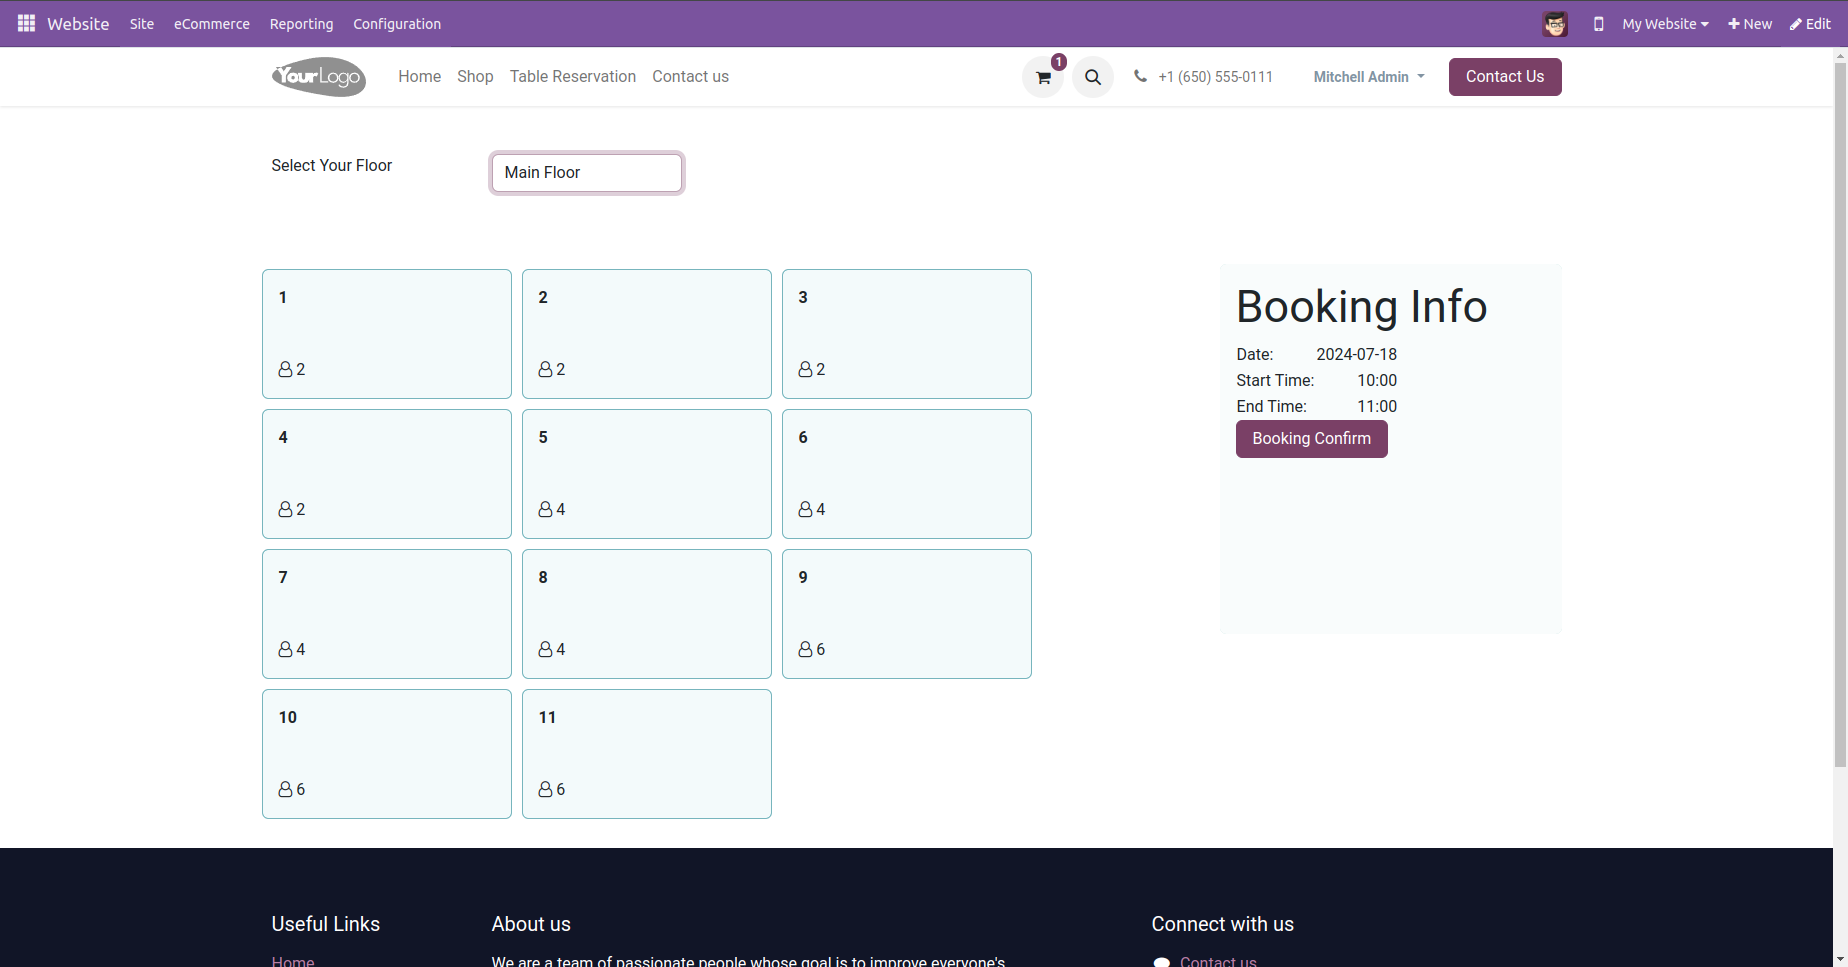Image resolution: width=1848 pixels, height=967 pixels.
Task: Click the YourLogo site logo
Action: 319,77
